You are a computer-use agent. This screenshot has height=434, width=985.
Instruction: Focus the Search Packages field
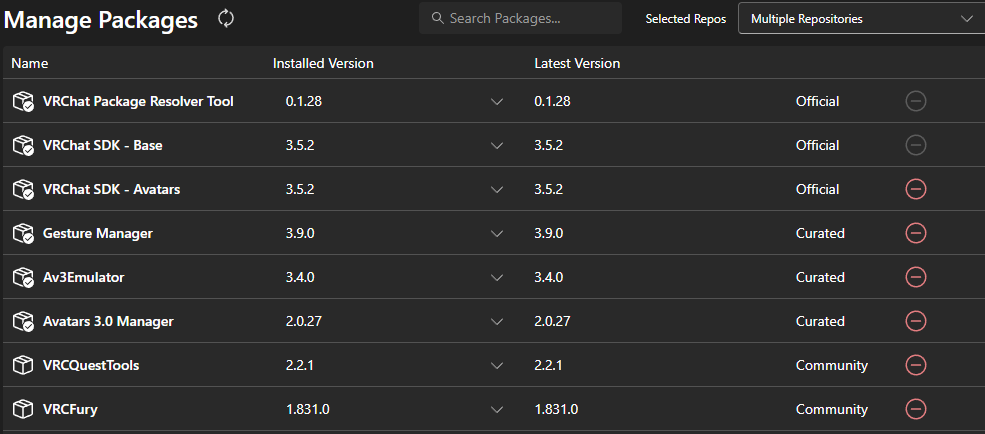[x=520, y=18]
